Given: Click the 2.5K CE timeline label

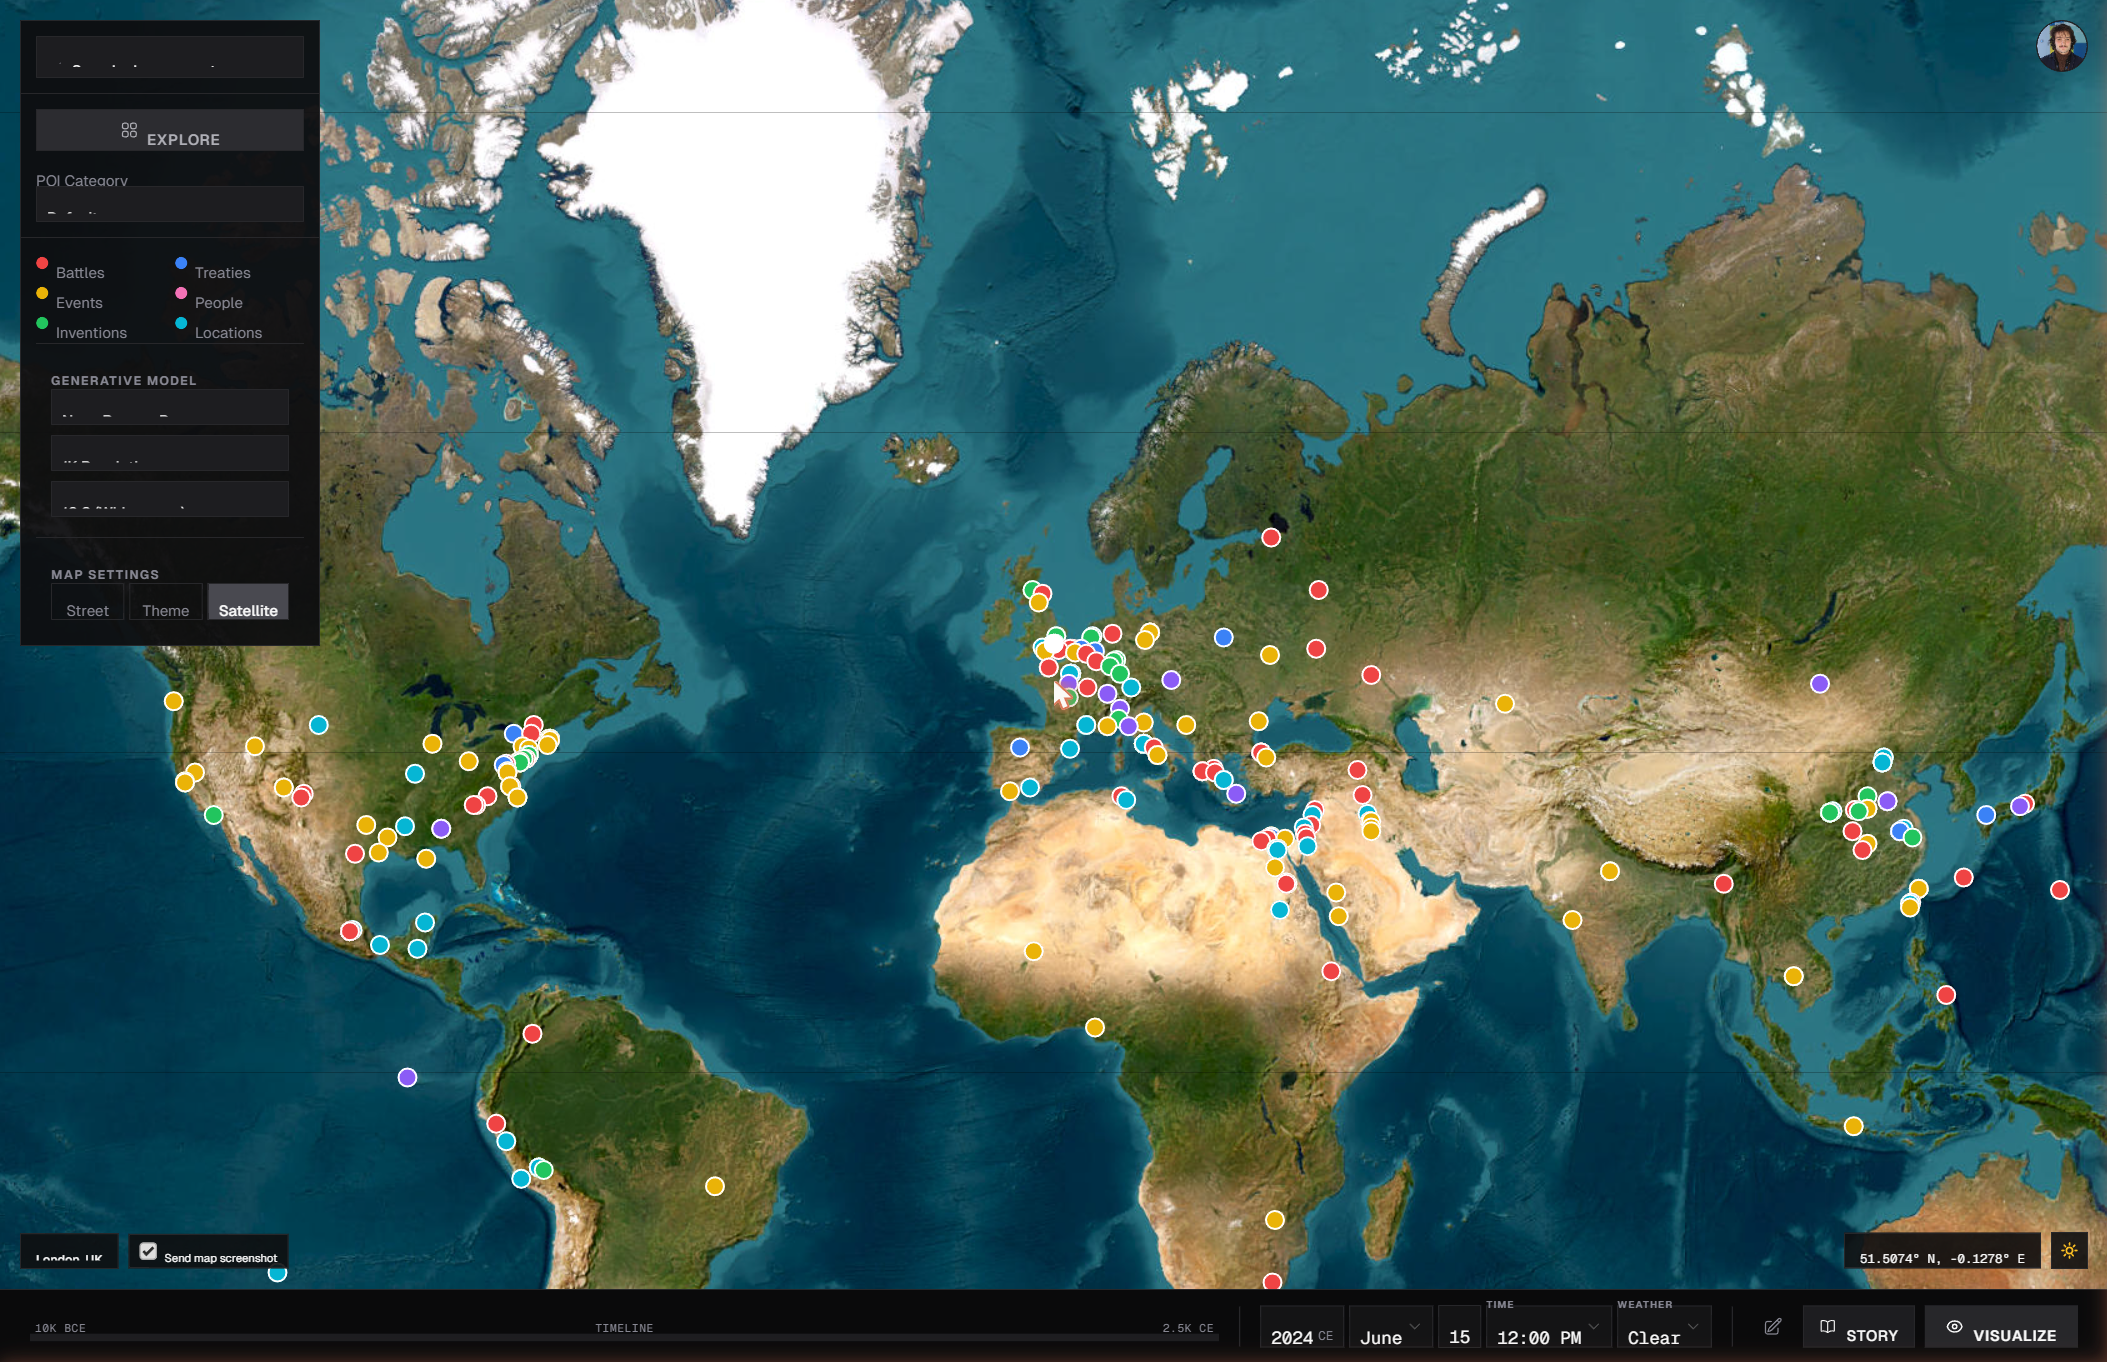Looking at the screenshot, I should coord(1187,1328).
